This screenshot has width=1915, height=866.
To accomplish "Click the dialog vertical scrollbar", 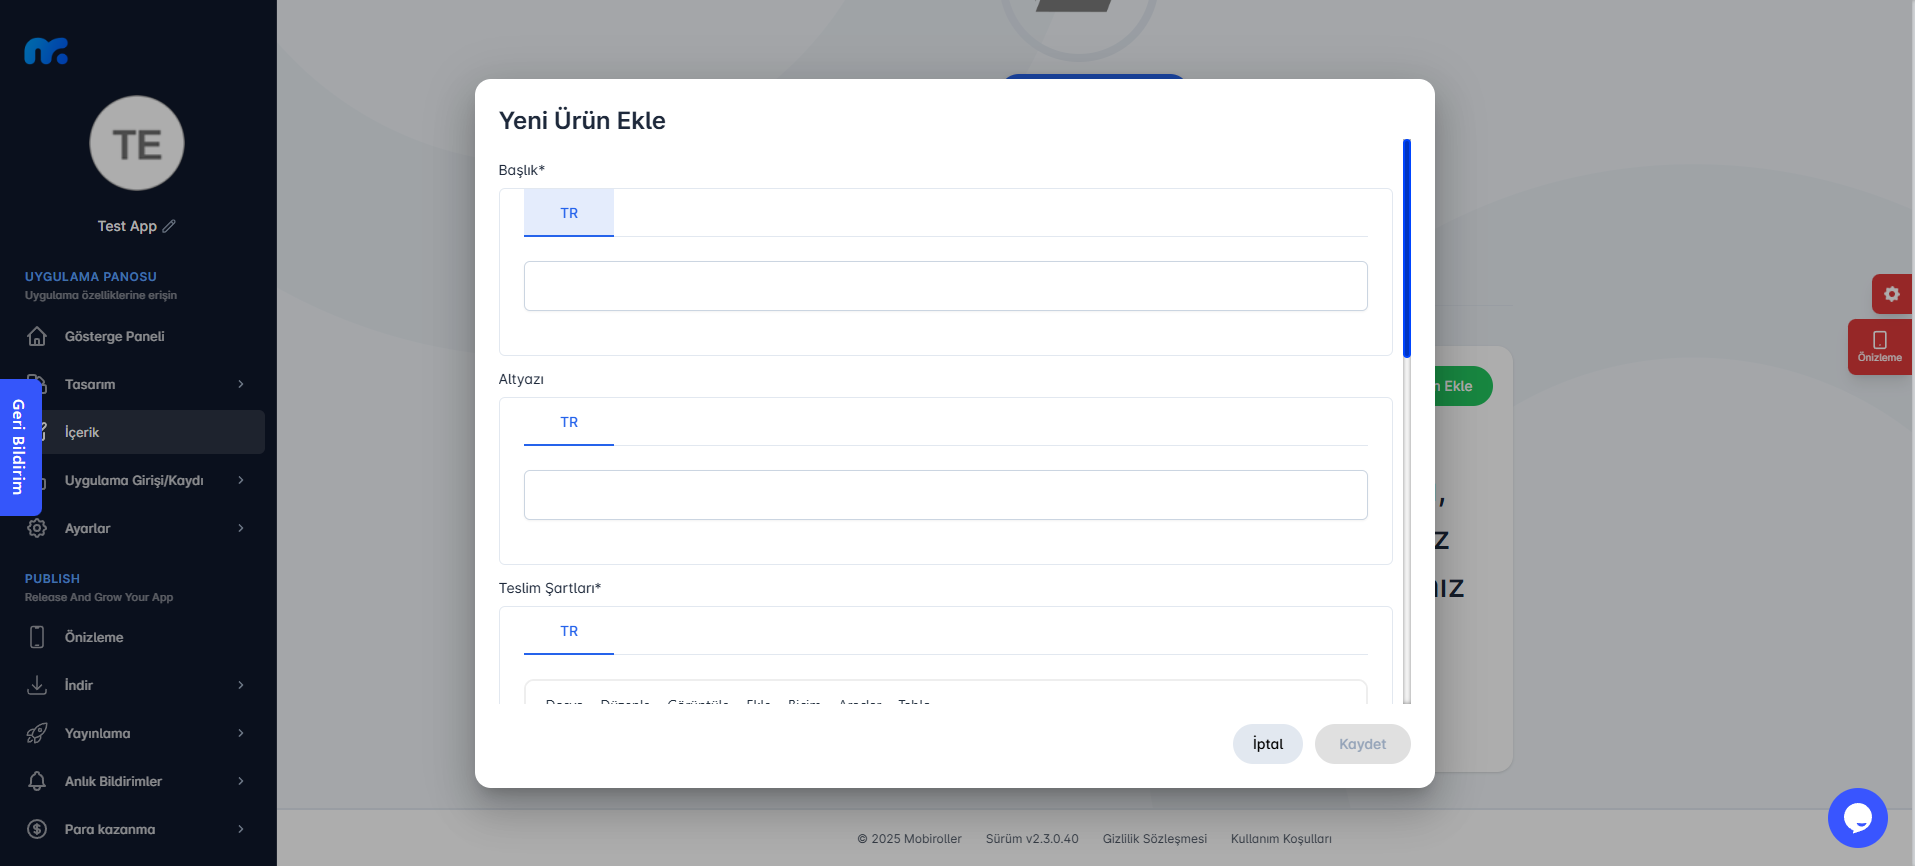I will pyautogui.click(x=1407, y=248).
